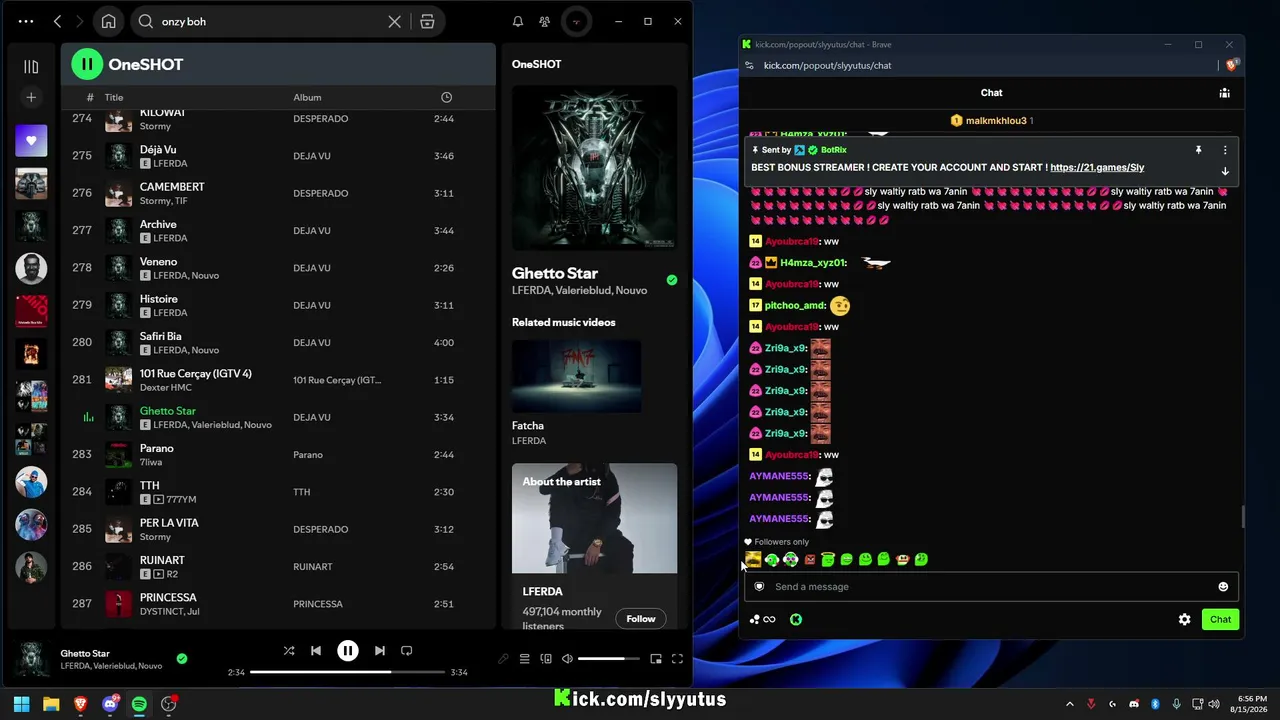Pause playback in the bottom player bar
This screenshot has height=720, width=1280.
tap(348, 650)
